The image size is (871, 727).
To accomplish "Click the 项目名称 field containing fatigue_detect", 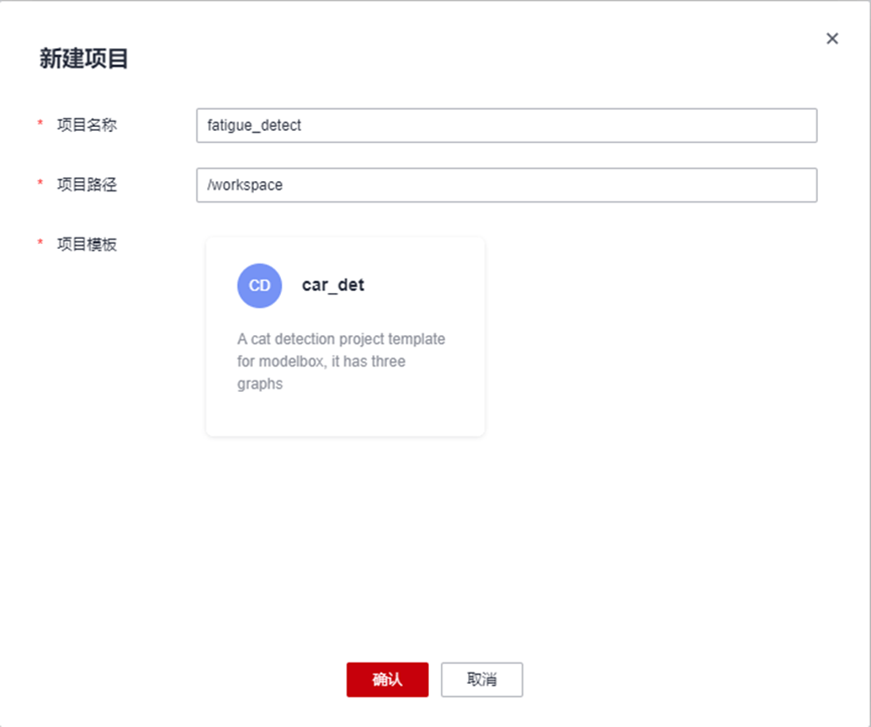I will [507, 126].
